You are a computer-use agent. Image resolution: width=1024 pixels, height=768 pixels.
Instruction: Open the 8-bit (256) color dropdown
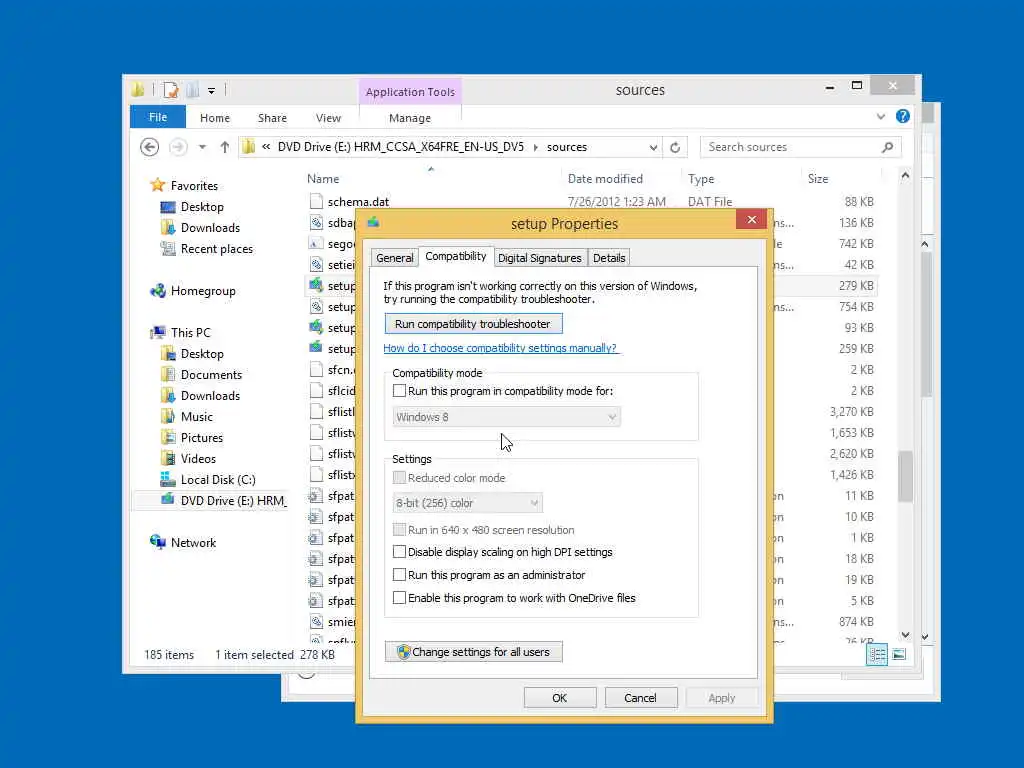coord(467,503)
